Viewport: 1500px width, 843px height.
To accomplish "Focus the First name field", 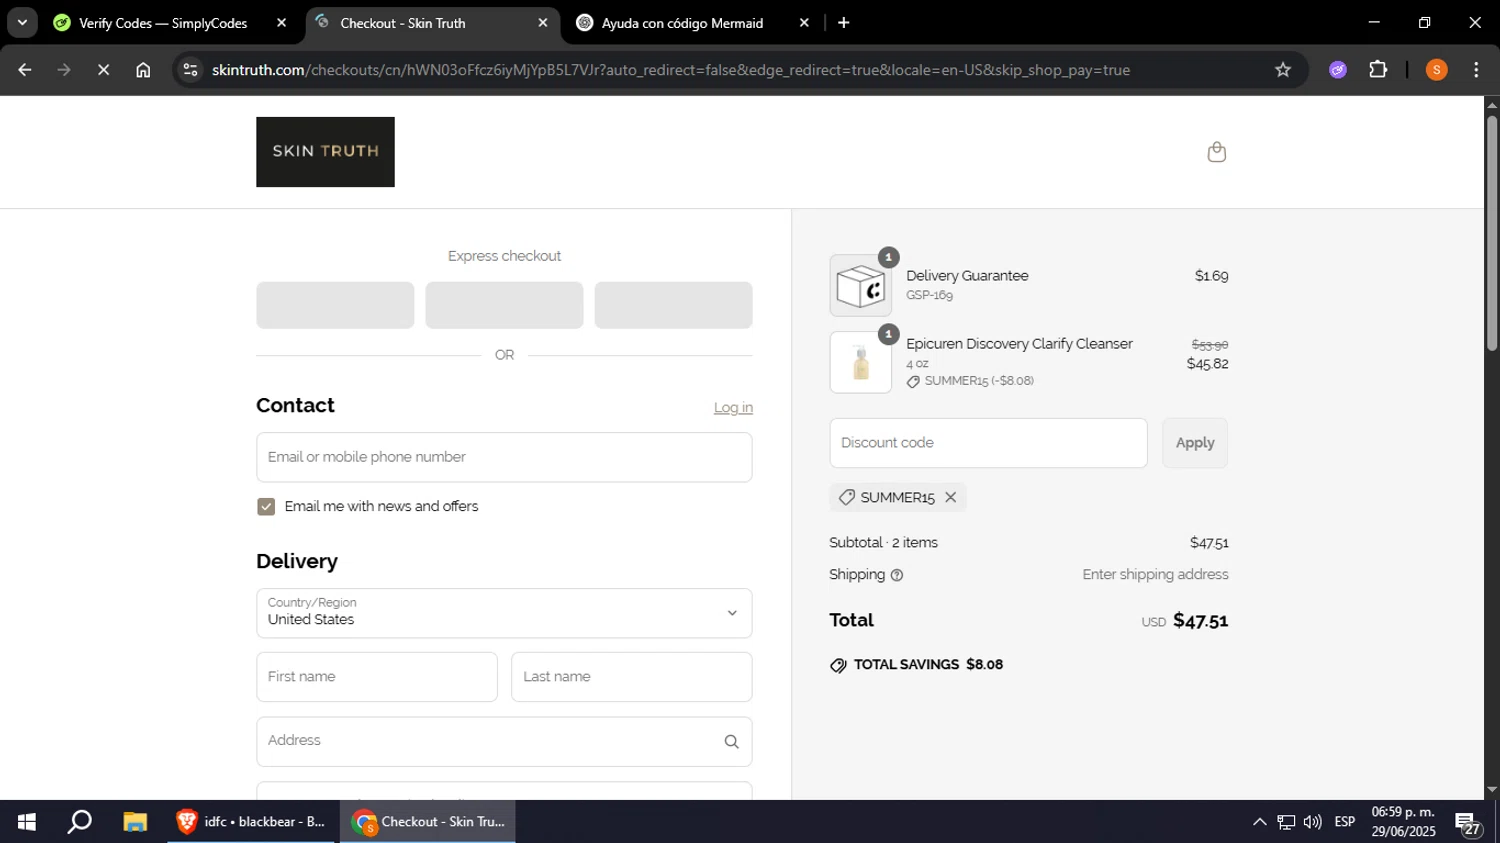I will (x=377, y=677).
